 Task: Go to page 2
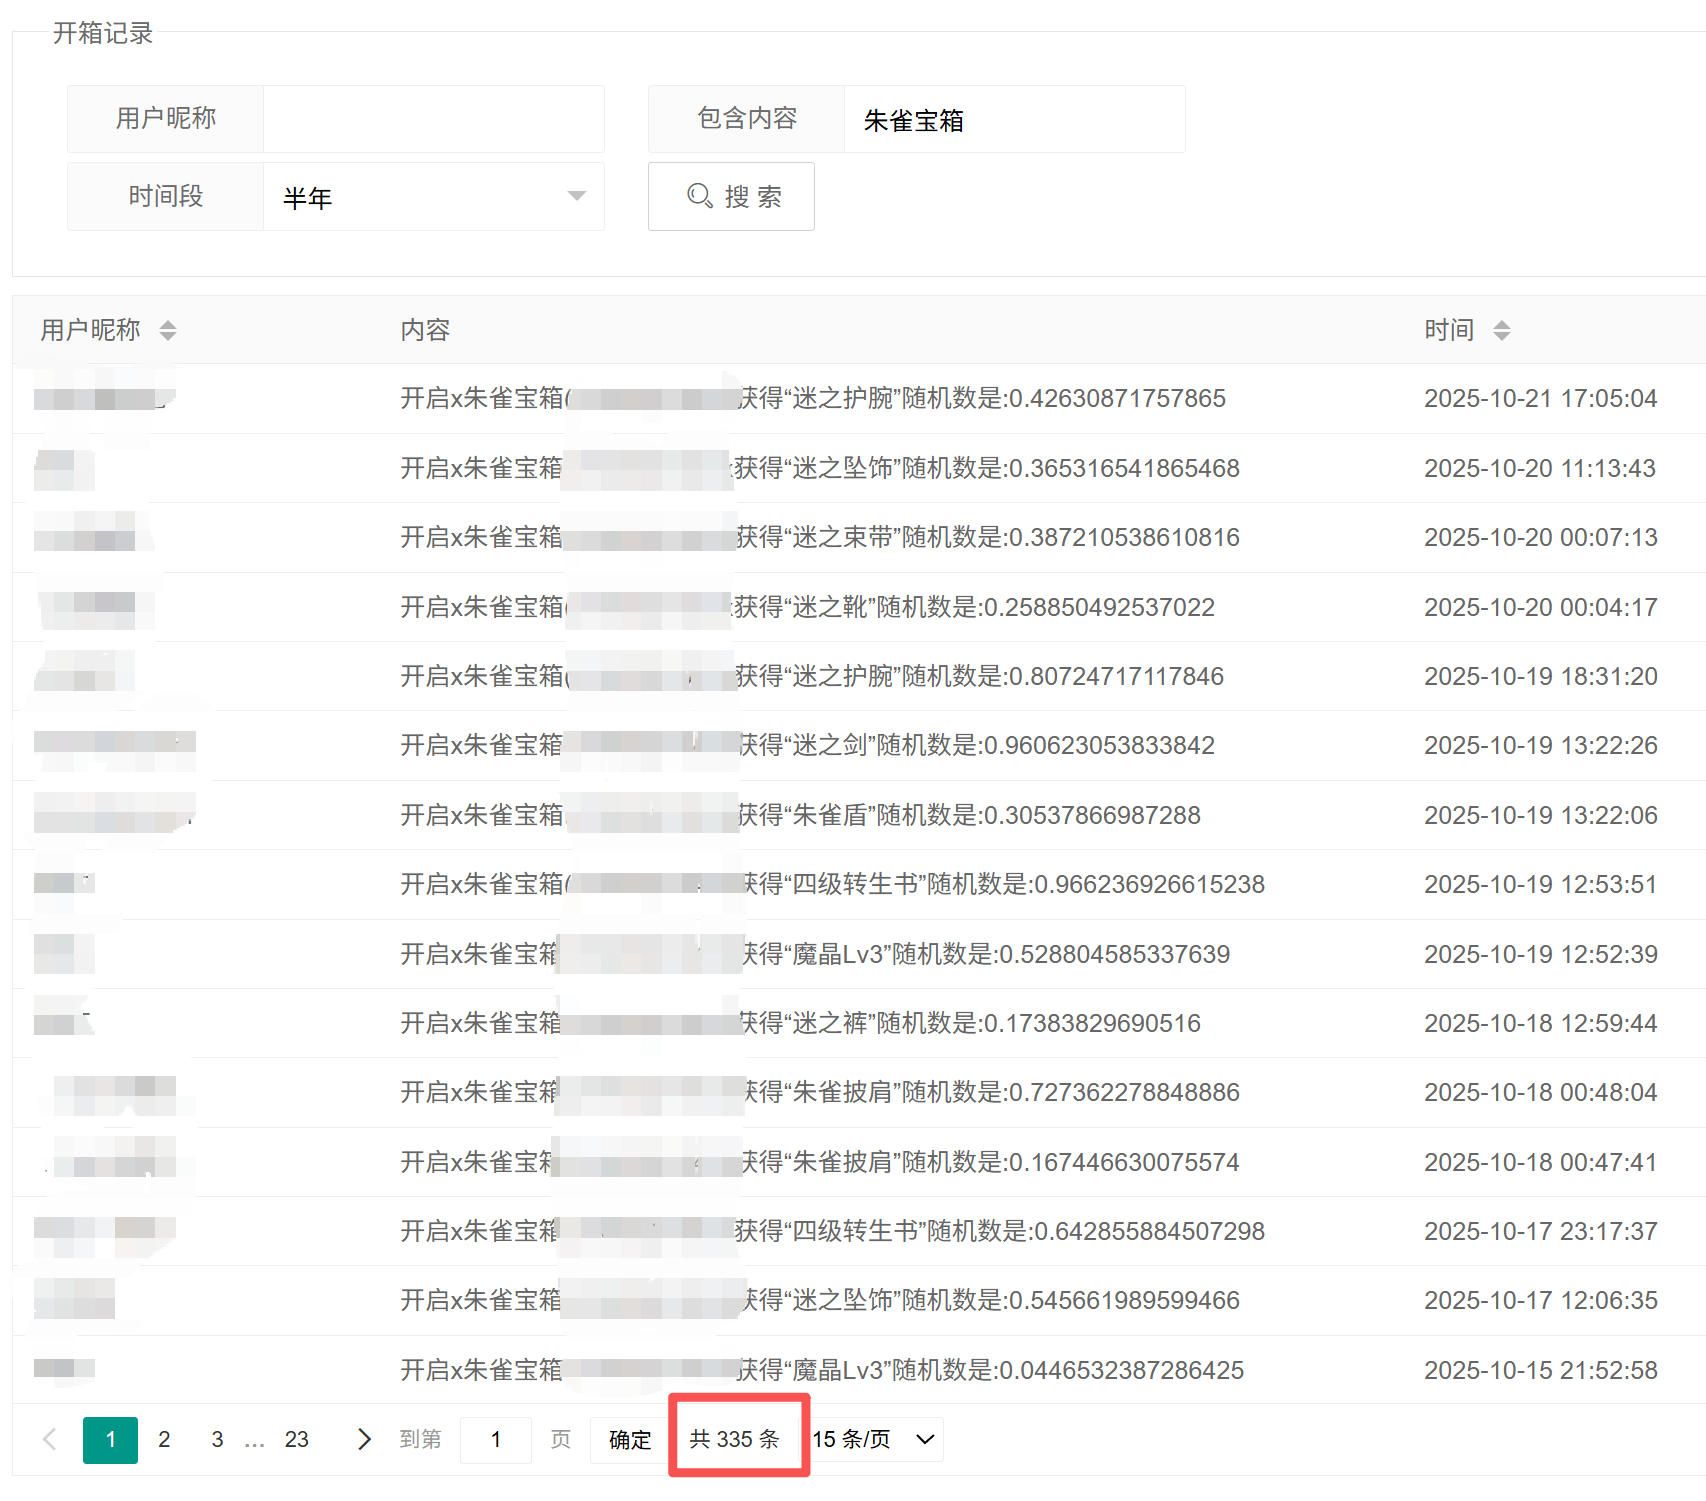point(164,1439)
